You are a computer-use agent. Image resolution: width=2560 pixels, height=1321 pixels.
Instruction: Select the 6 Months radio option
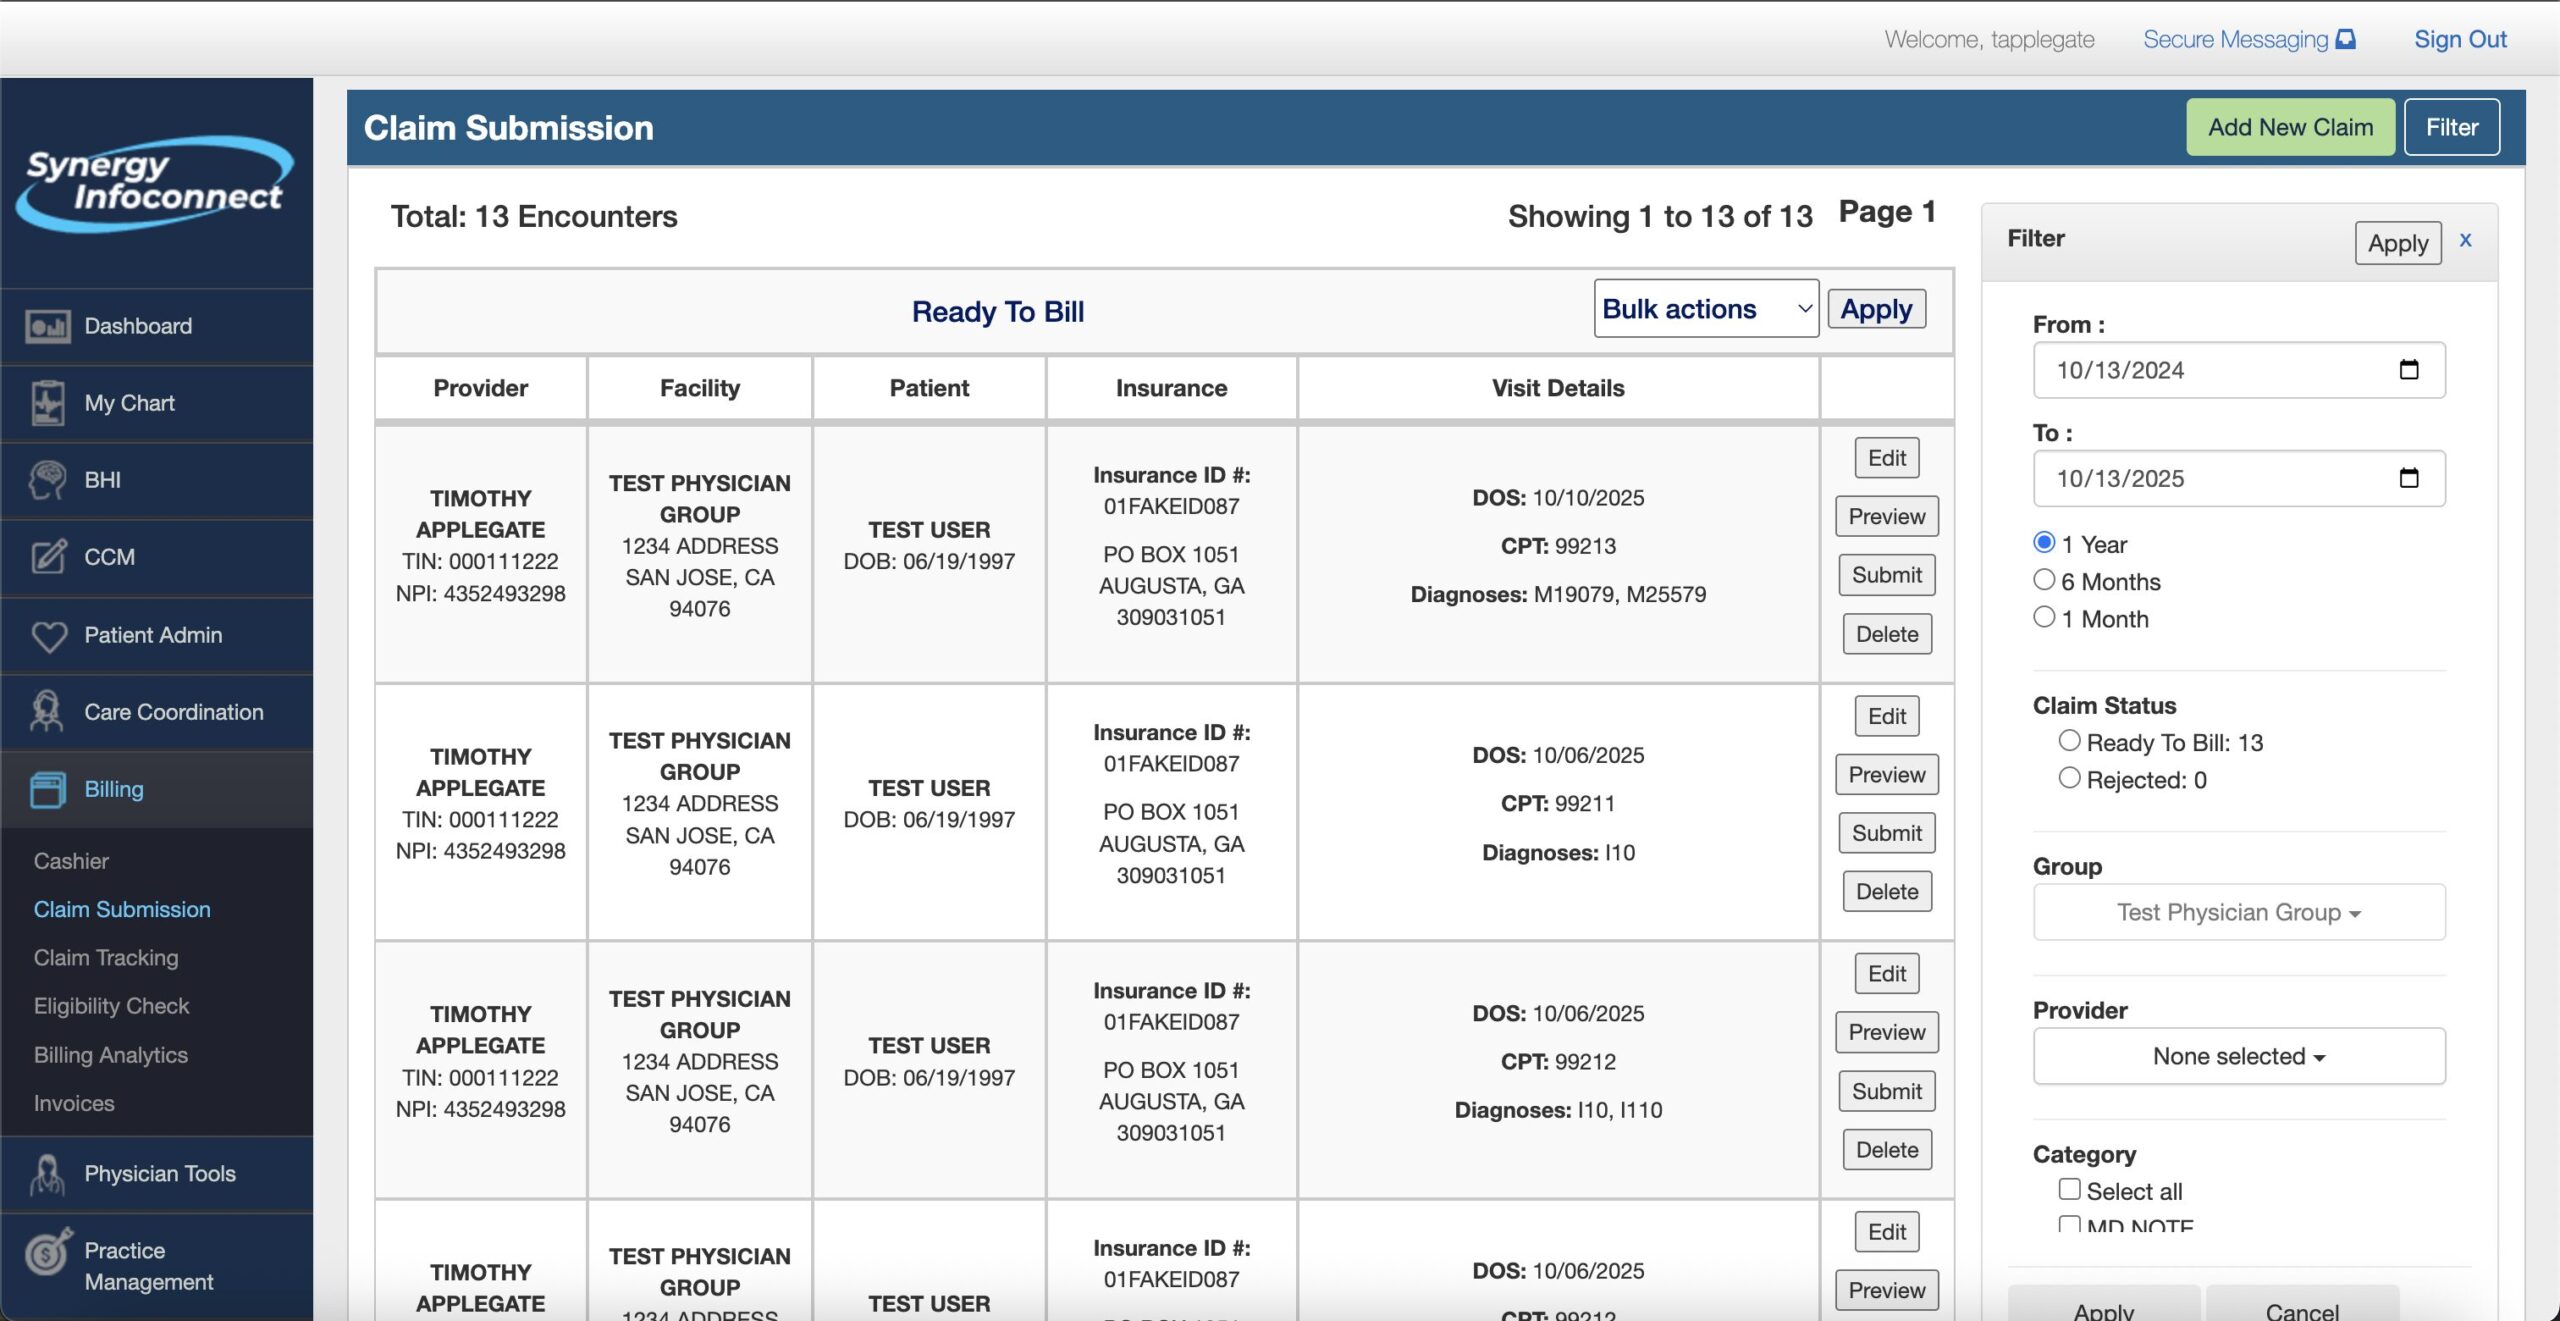tap(2044, 580)
